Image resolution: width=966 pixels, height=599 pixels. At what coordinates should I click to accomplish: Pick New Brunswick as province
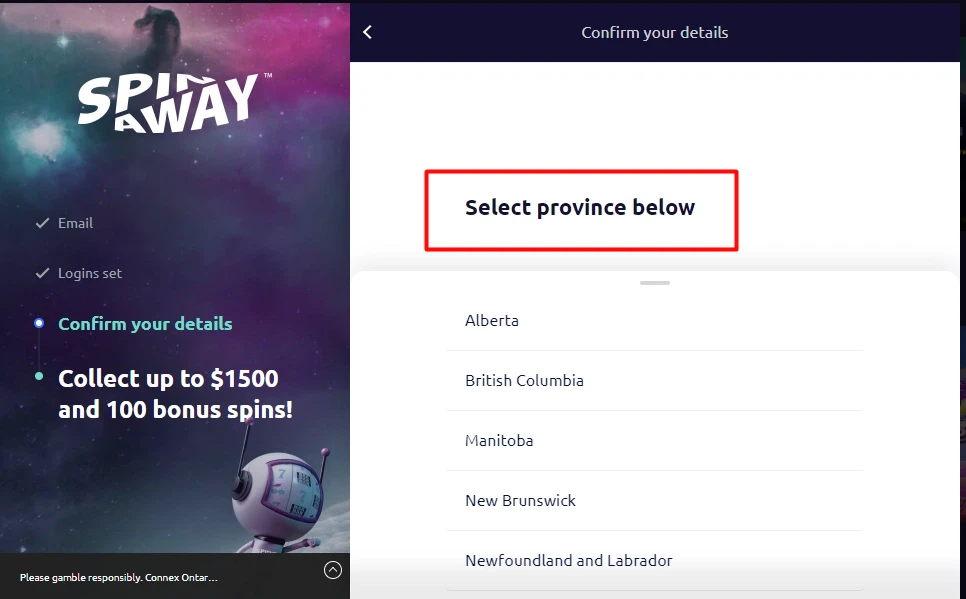654,500
